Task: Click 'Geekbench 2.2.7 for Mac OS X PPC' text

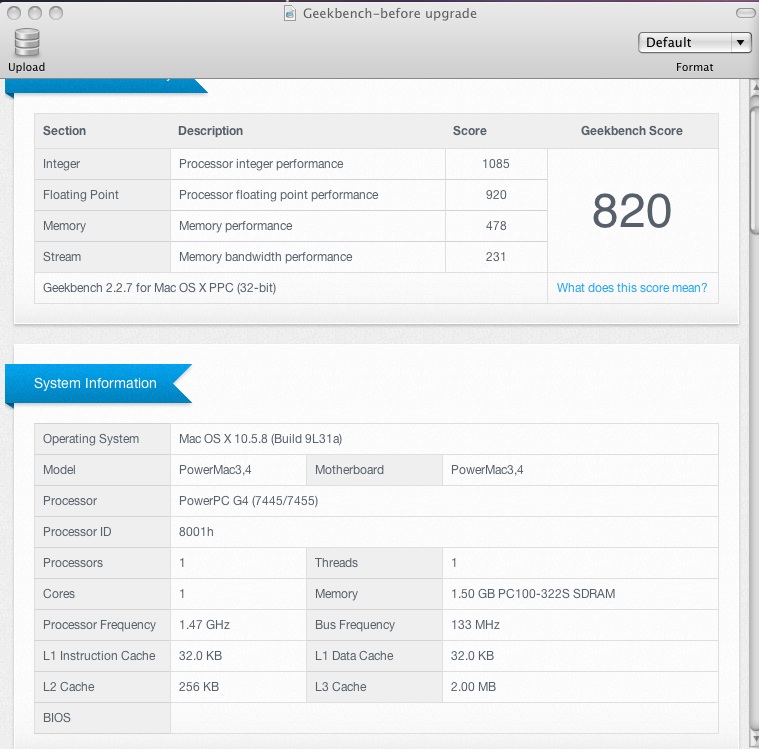Action: click(159, 288)
